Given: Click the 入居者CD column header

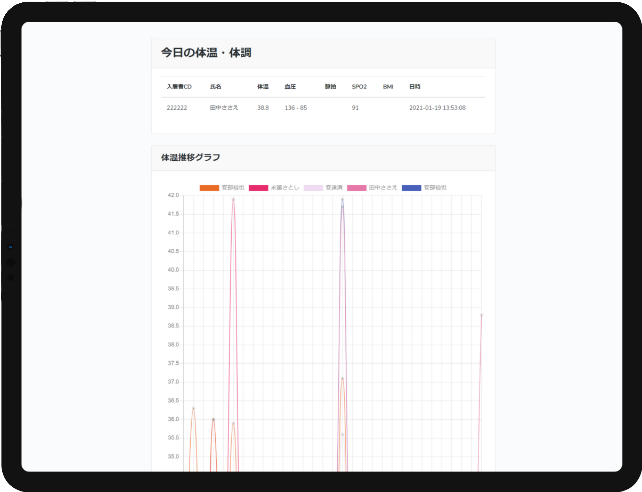Looking at the screenshot, I should (x=179, y=87).
